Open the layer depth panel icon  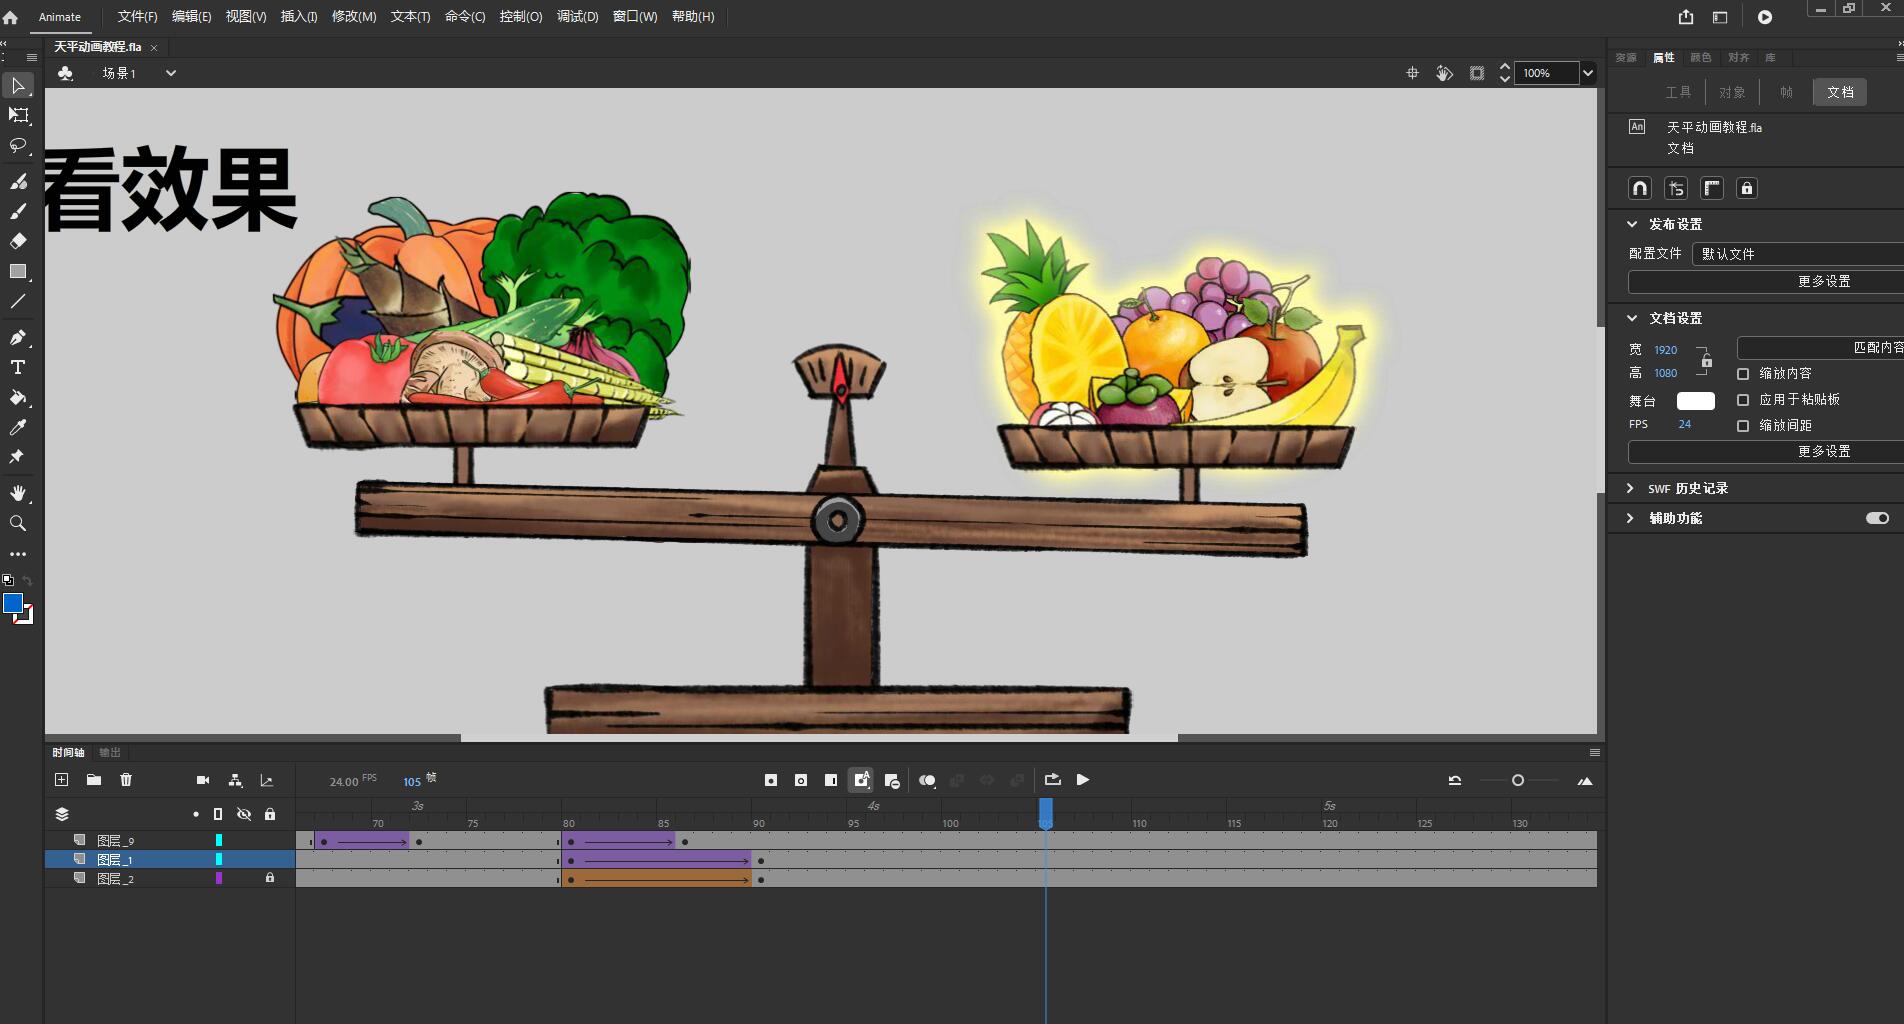[267, 780]
